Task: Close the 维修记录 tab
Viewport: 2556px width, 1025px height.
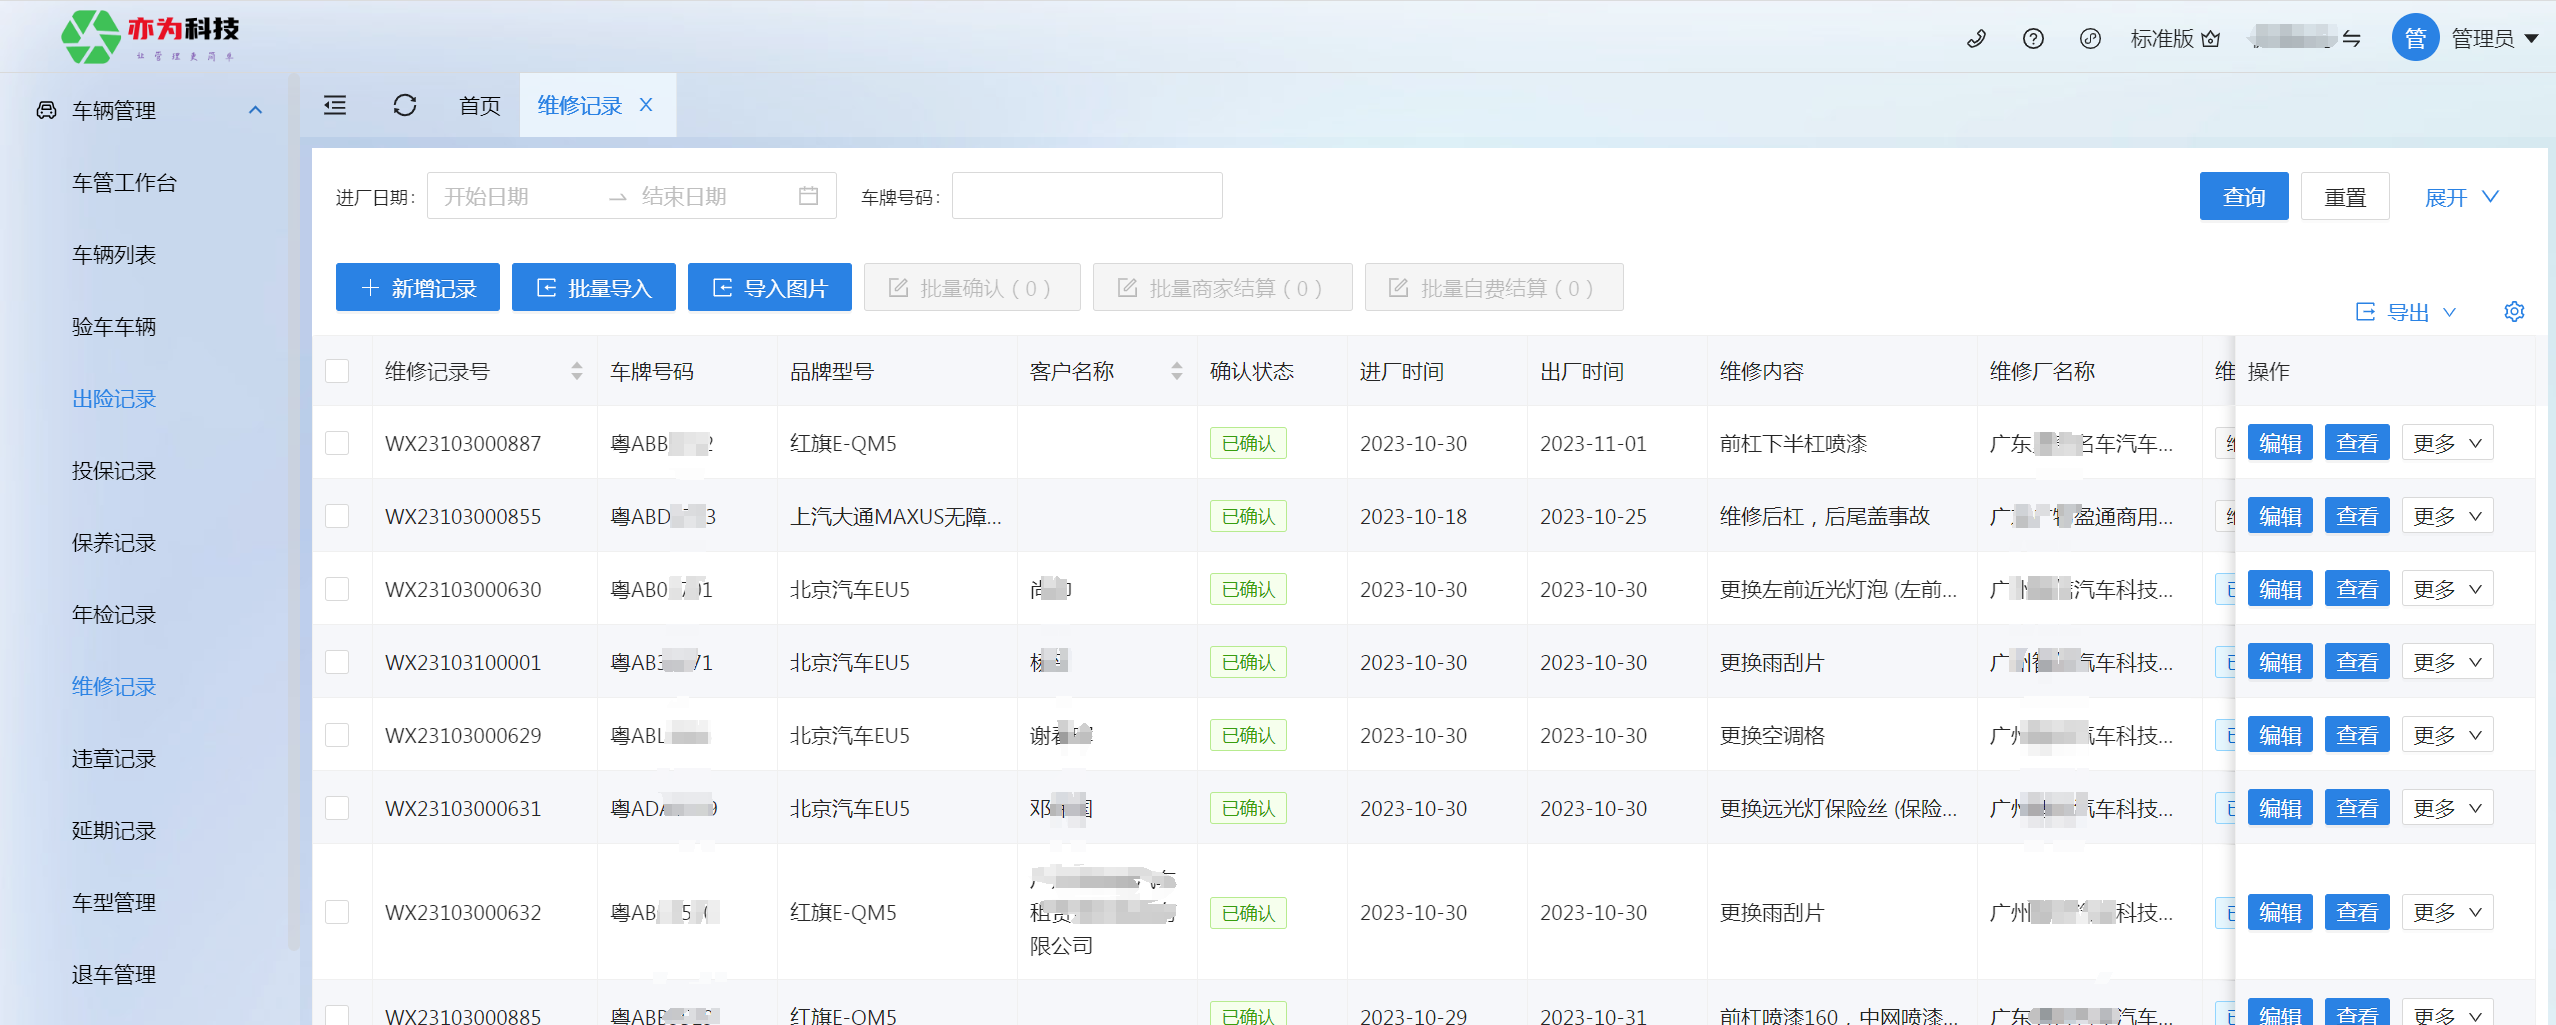Action: click(646, 105)
